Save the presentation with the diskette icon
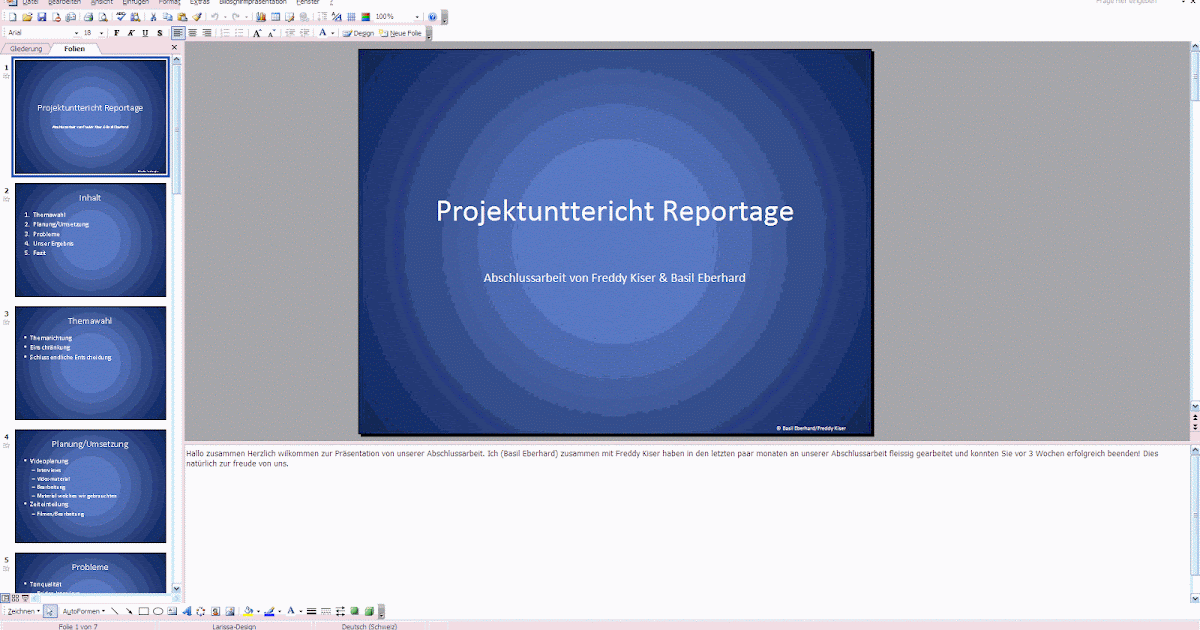This screenshot has width=1200, height=630. (x=42, y=17)
